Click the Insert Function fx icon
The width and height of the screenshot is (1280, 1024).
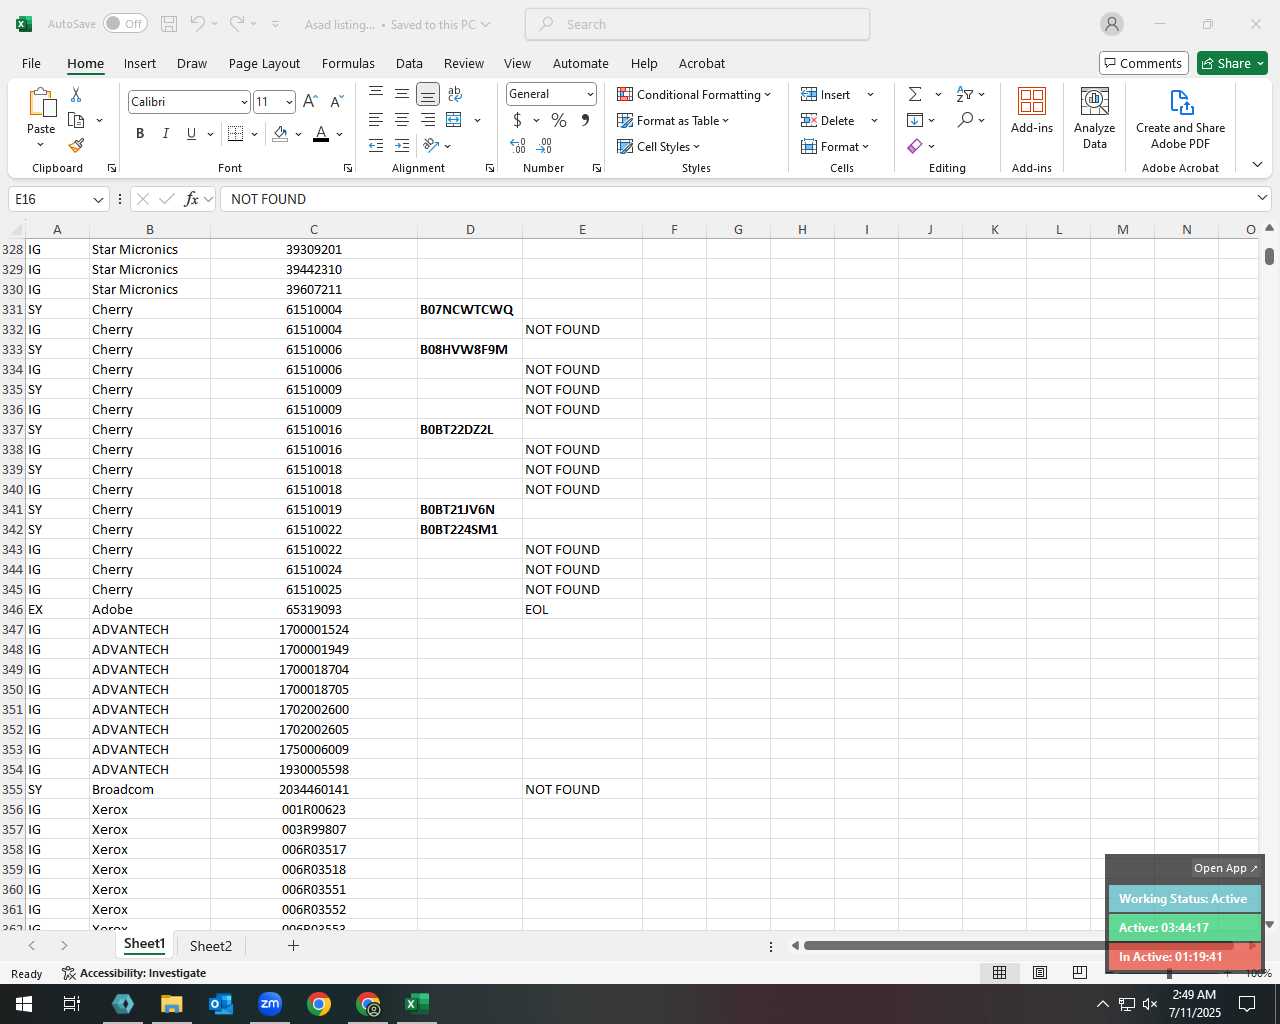192,199
